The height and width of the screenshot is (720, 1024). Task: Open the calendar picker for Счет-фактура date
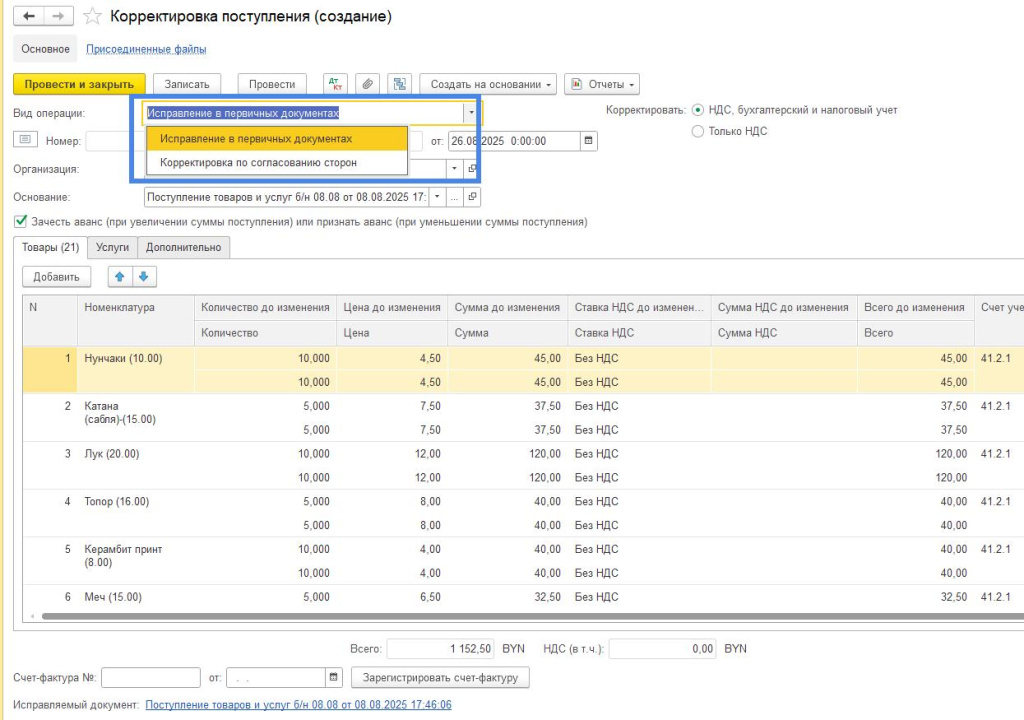(334, 678)
